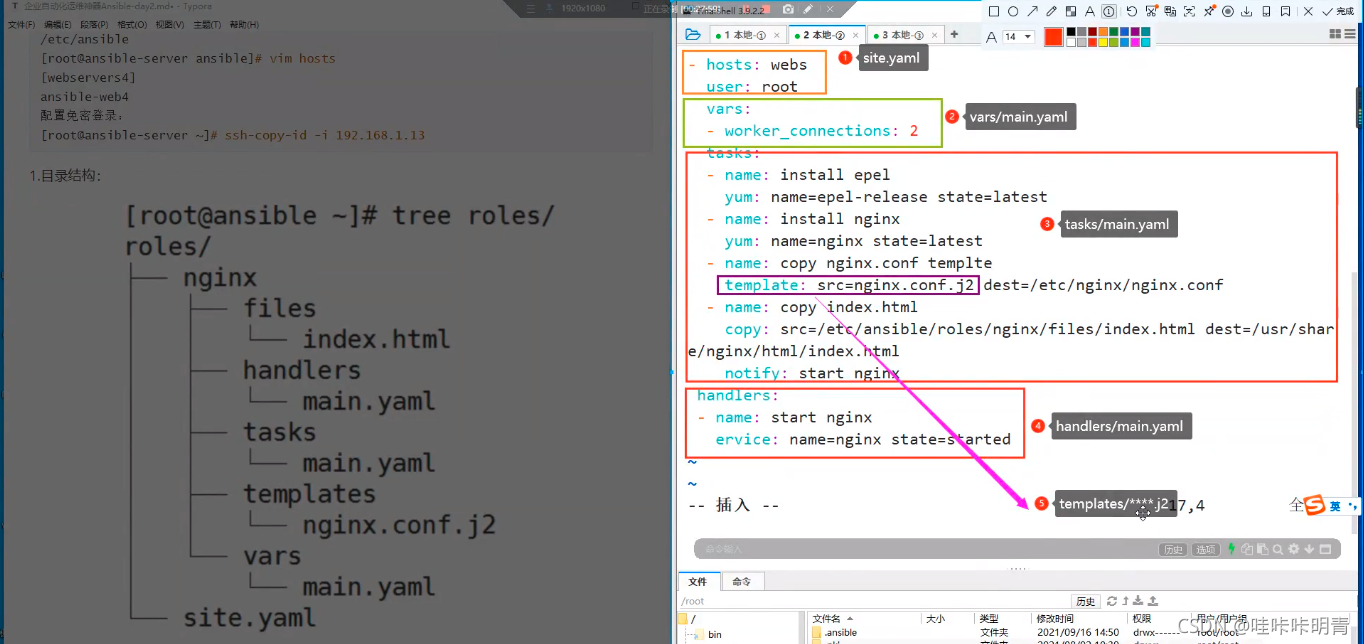Select the text annotation tool
Viewport: 1364px width, 644px height.
coord(1090,12)
